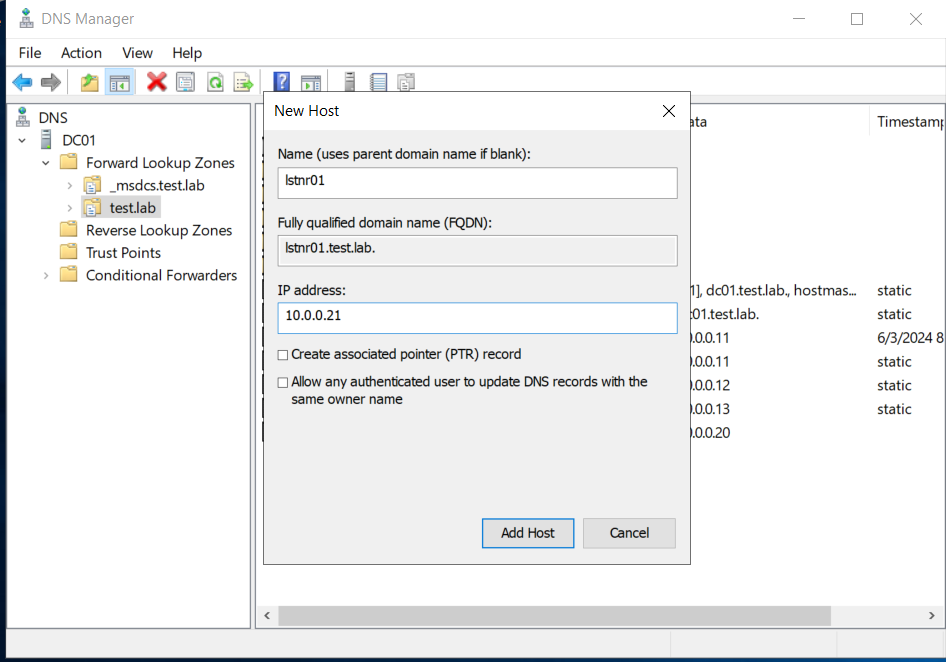Maximize the DNS Manager window
The width and height of the screenshot is (946, 662).
tap(857, 19)
